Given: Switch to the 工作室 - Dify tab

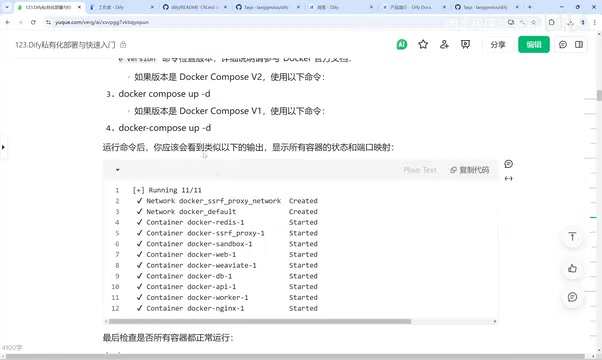Looking at the screenshot, I should 119,7.
